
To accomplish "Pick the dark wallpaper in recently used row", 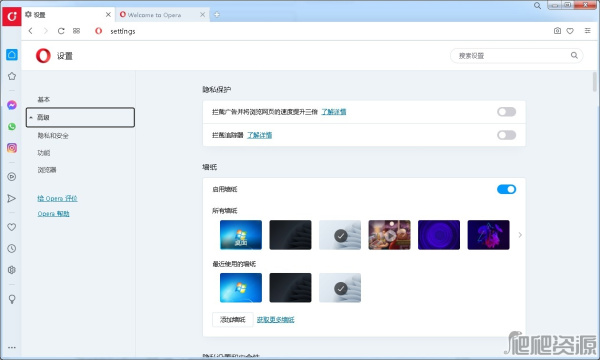I will tap(290, 288).
